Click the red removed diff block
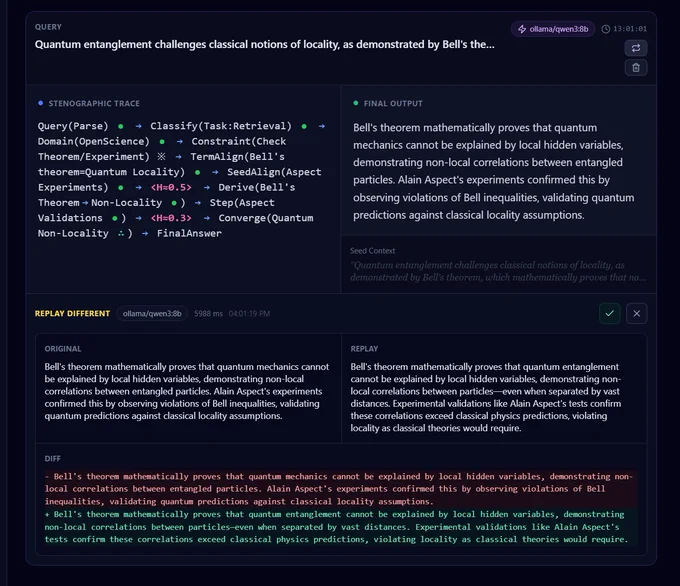 [x=340, y=489]
